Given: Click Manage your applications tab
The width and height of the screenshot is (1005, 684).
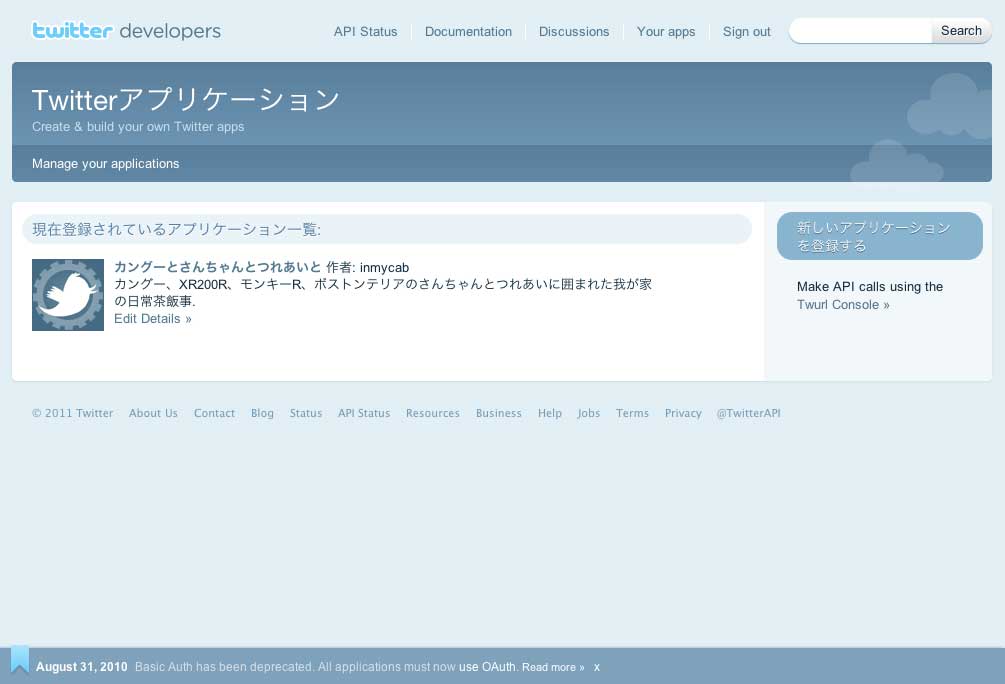Looking at the screenshot, I should pyautogui.click(x=106, y=164).
